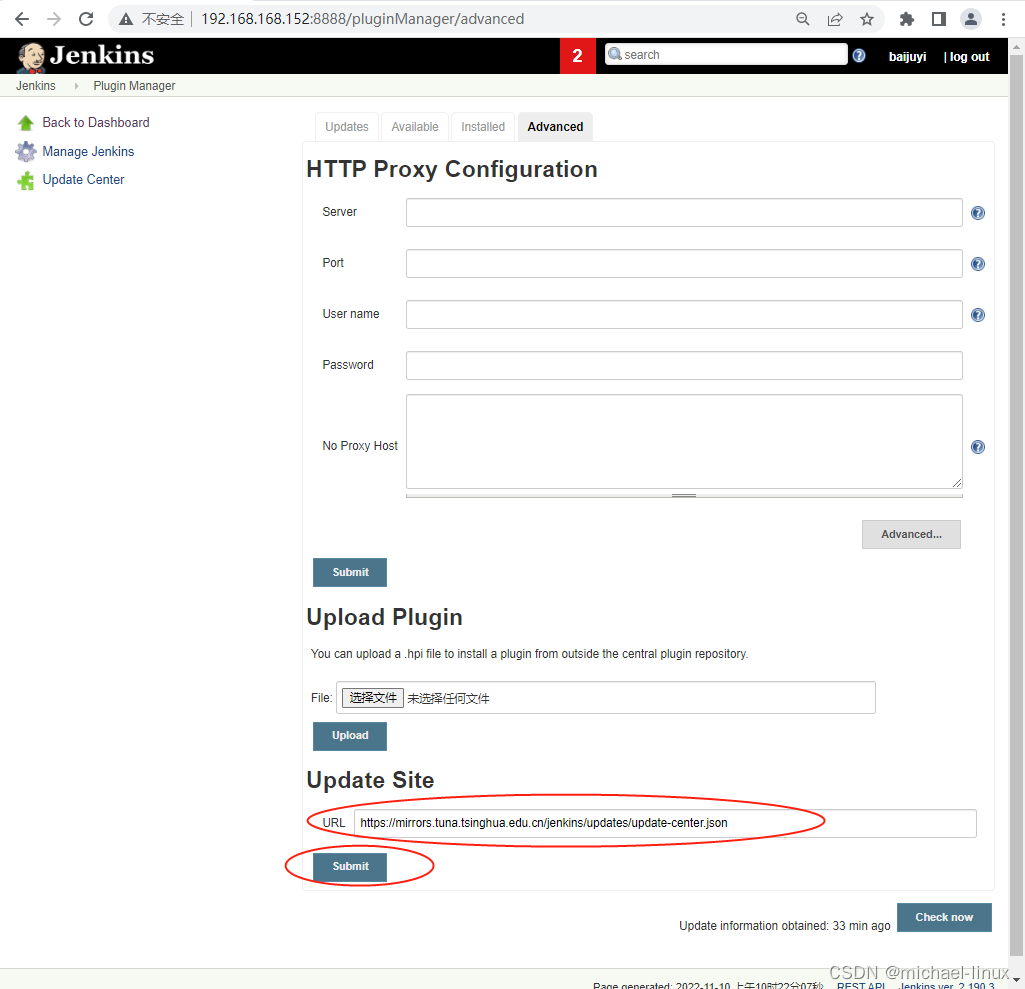Screen dimensions: 1025x989
Task: Click the Manage Jenkins gear icon
Action: [25, 152]
